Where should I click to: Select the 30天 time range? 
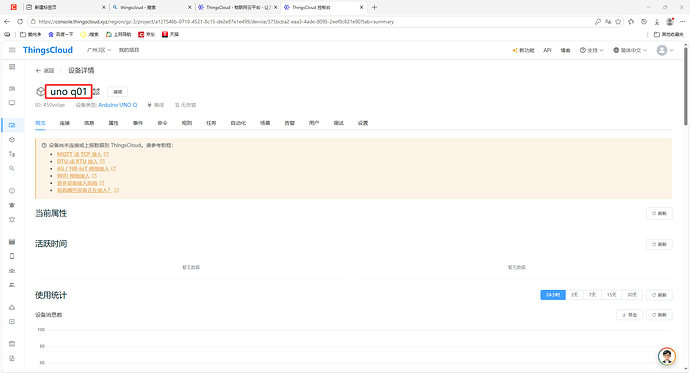tap(632, 295)
